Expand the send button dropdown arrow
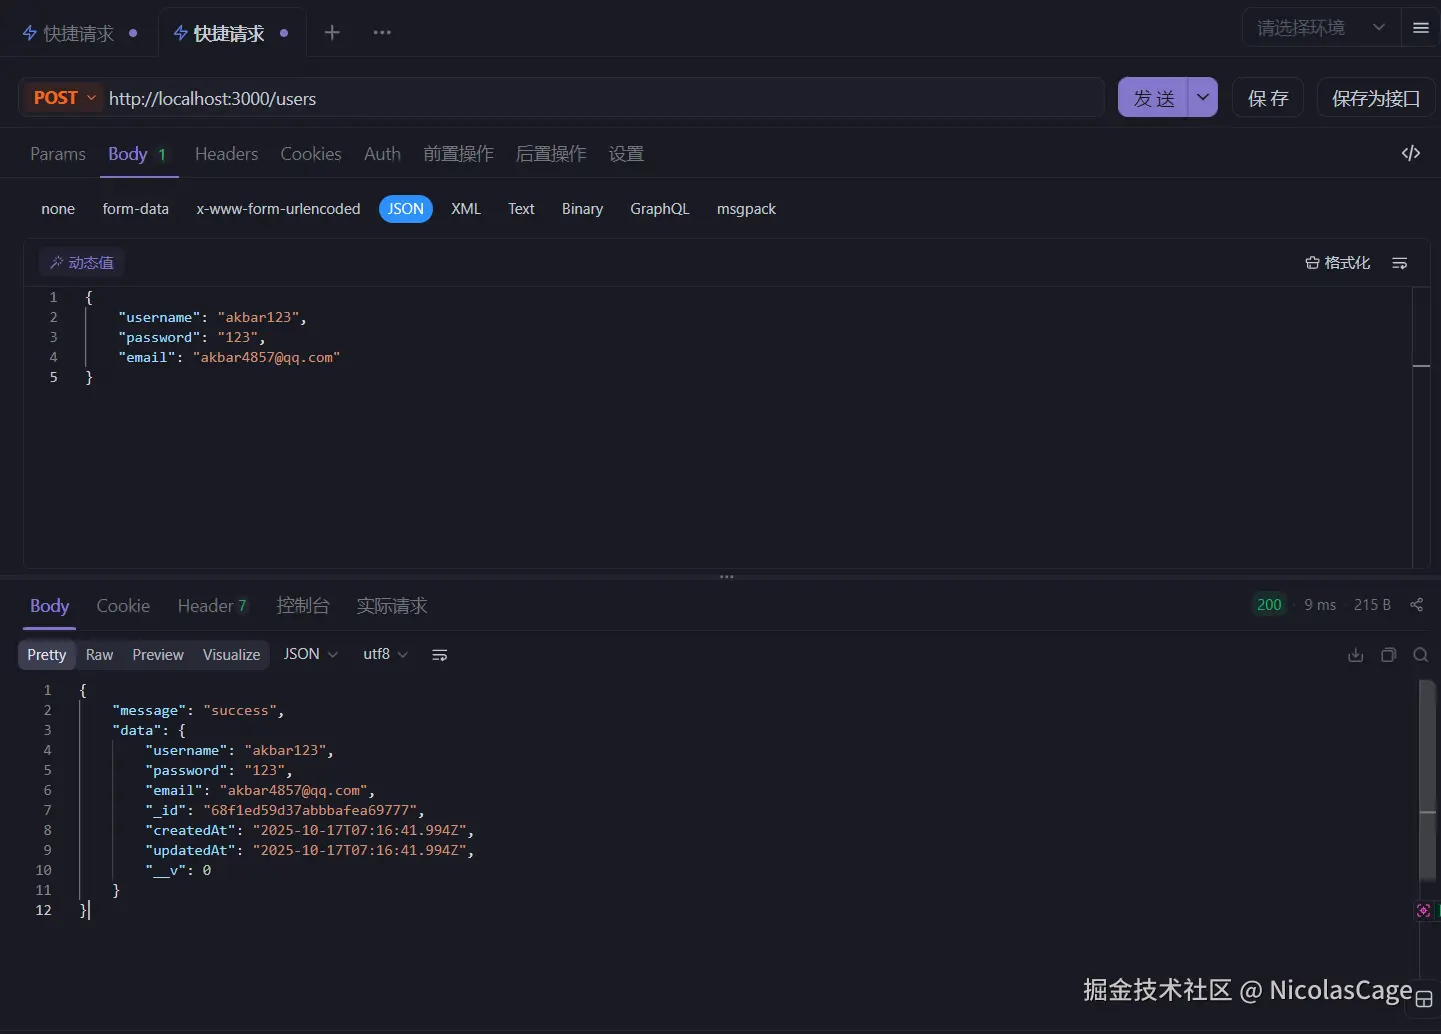This screenshot has width=1441, height=1034. (x=1202, y=98)
